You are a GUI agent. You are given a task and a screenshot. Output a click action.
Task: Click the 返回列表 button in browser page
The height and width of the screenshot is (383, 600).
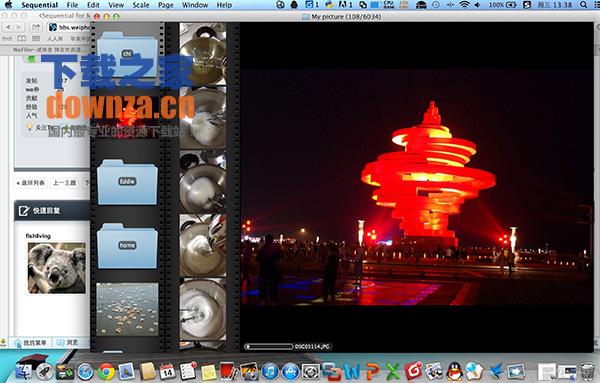pos(31,183)
